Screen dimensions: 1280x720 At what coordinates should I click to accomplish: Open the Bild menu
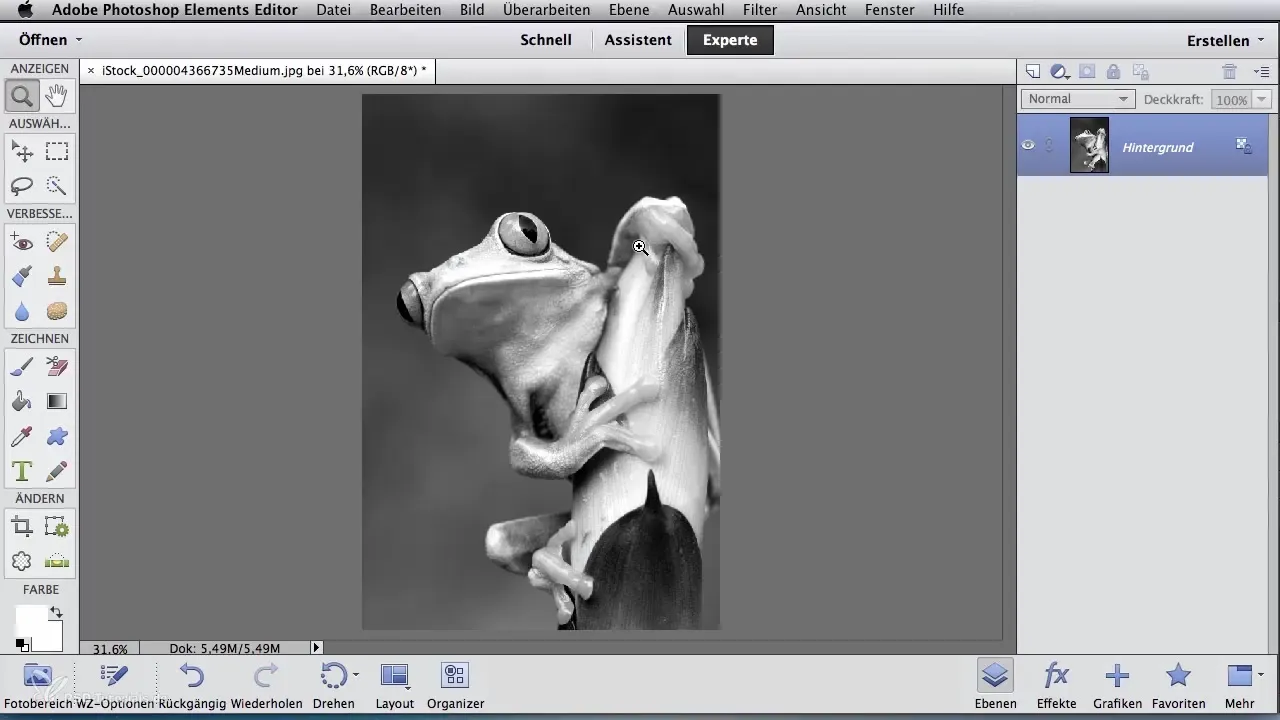(472, 10)
